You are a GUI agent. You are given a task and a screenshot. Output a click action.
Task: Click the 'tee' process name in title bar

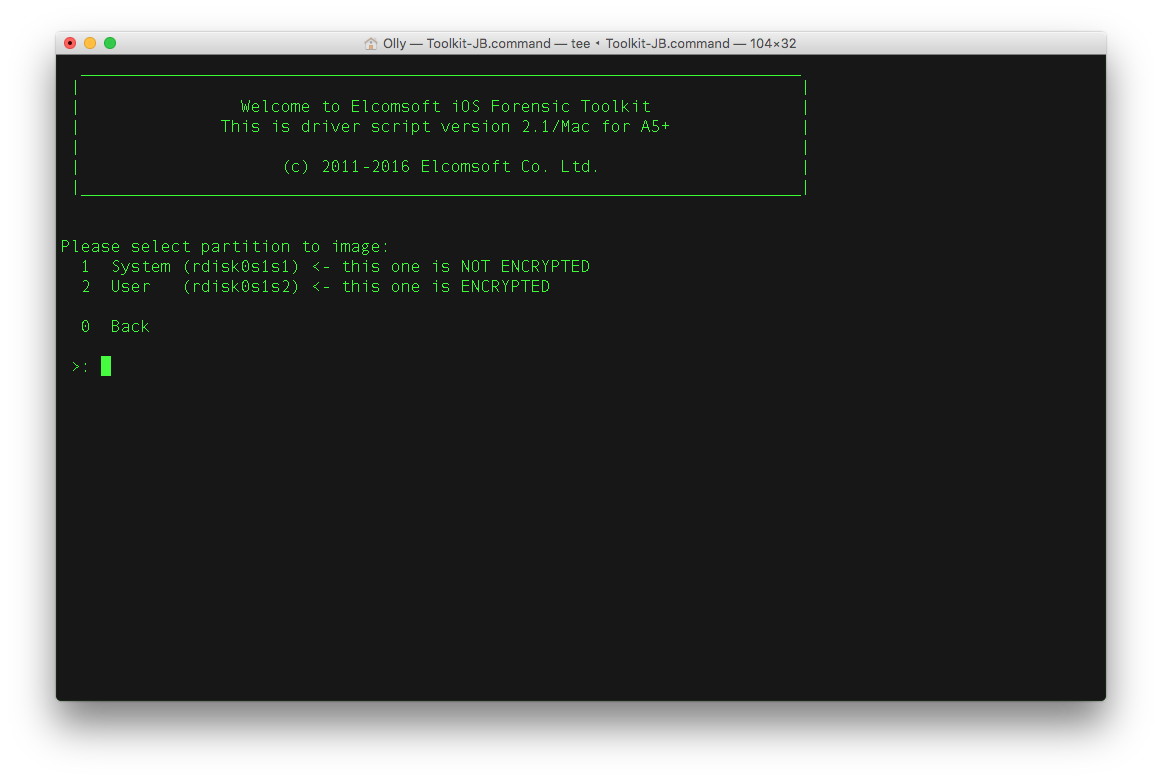coord(580,44)
